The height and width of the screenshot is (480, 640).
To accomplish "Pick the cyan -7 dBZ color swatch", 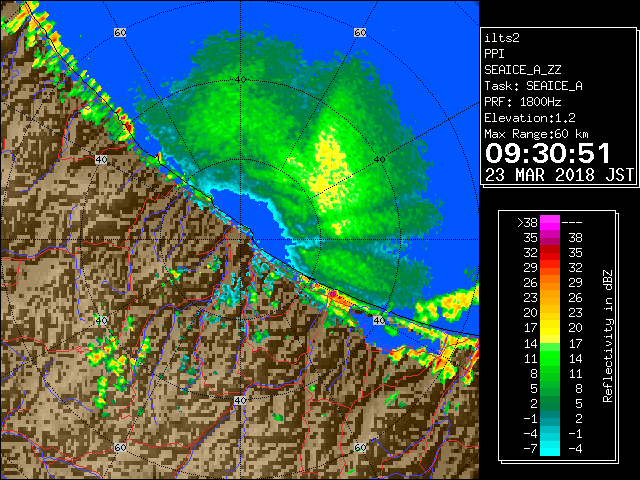I will tap(550, 449).
